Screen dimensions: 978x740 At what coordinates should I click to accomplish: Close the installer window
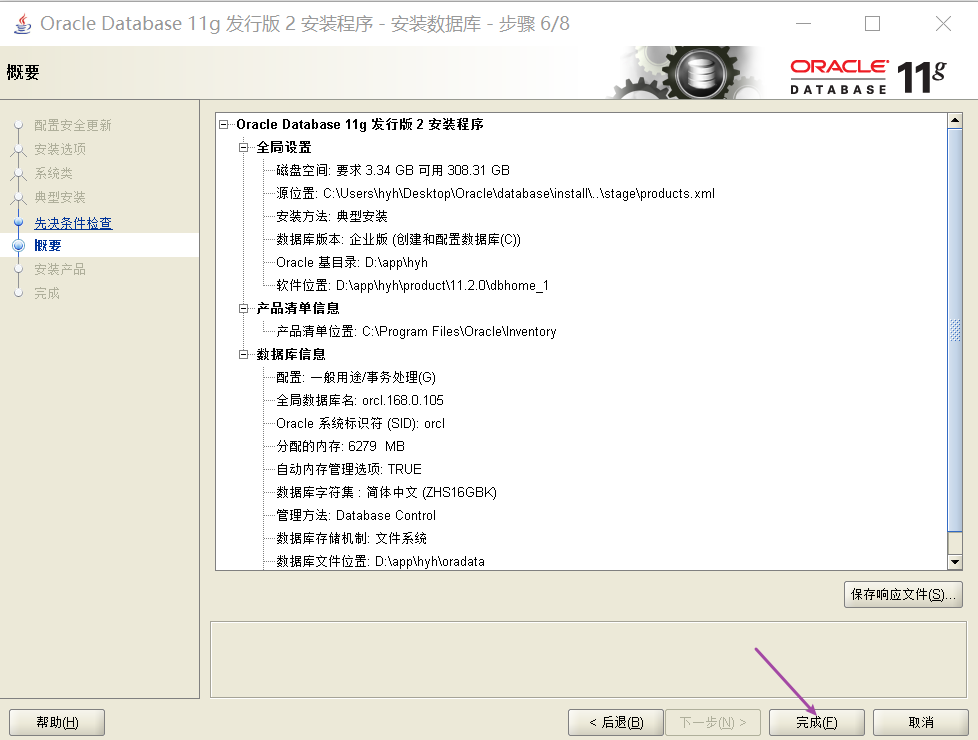(x=943, y=24)
